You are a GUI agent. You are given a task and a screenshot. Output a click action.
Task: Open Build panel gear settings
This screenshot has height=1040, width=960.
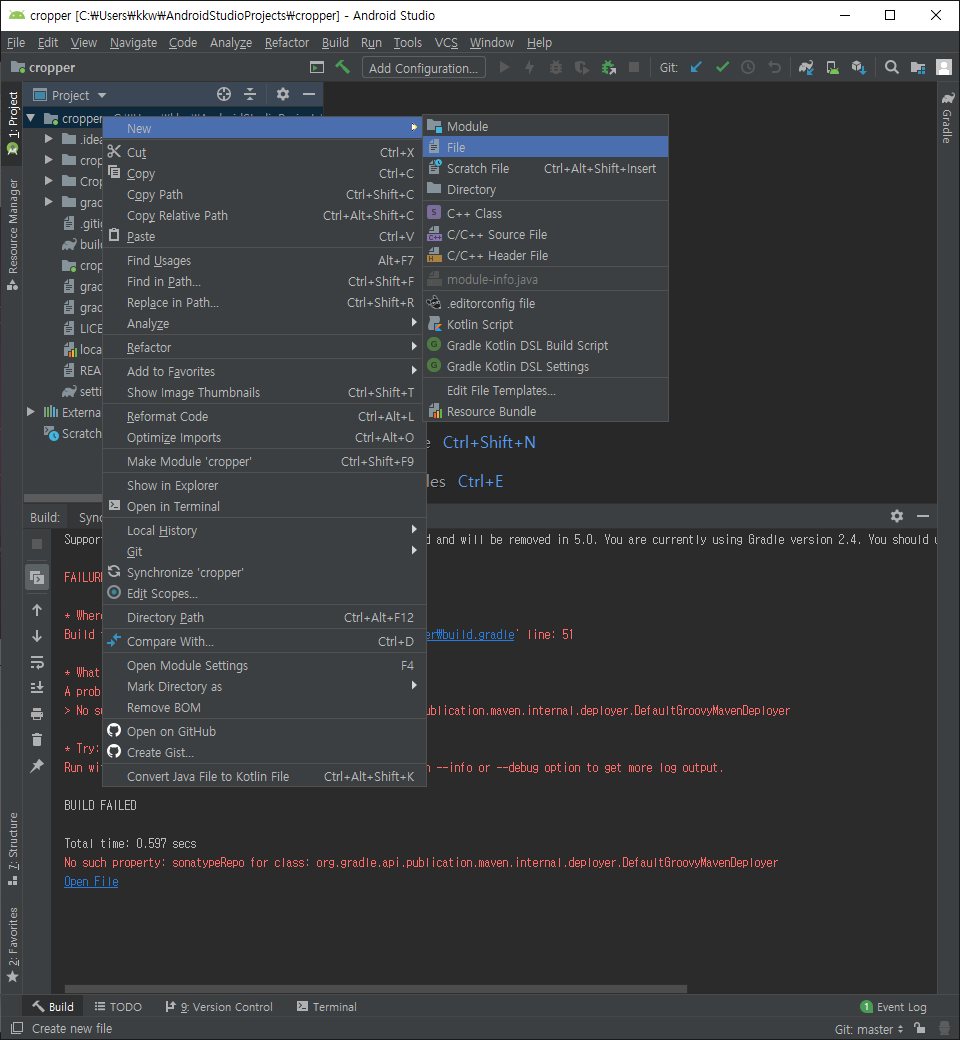(897, 516)
